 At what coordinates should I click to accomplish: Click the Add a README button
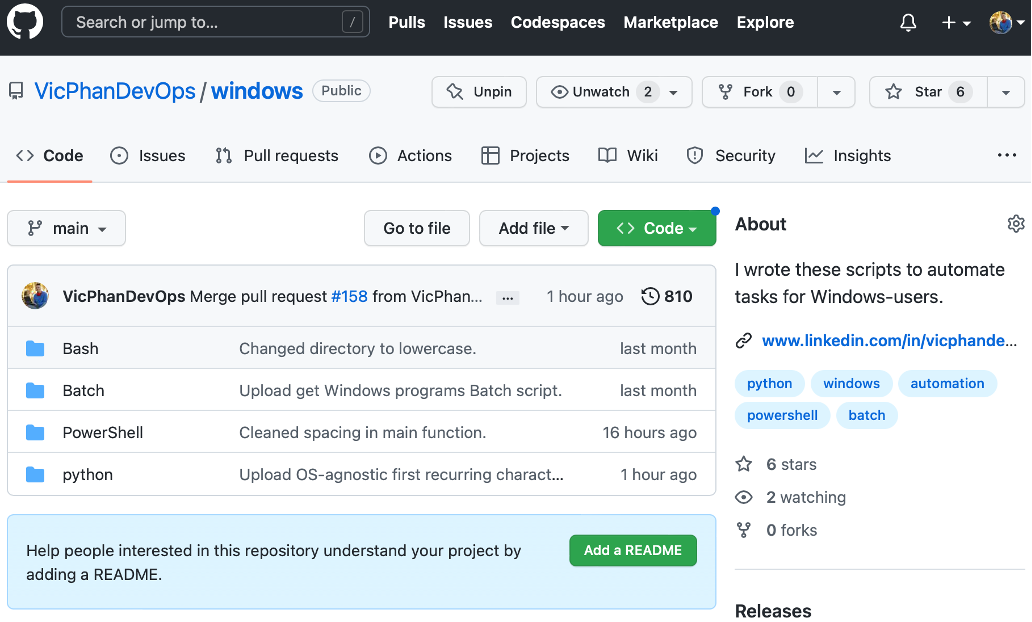(633, 551)
